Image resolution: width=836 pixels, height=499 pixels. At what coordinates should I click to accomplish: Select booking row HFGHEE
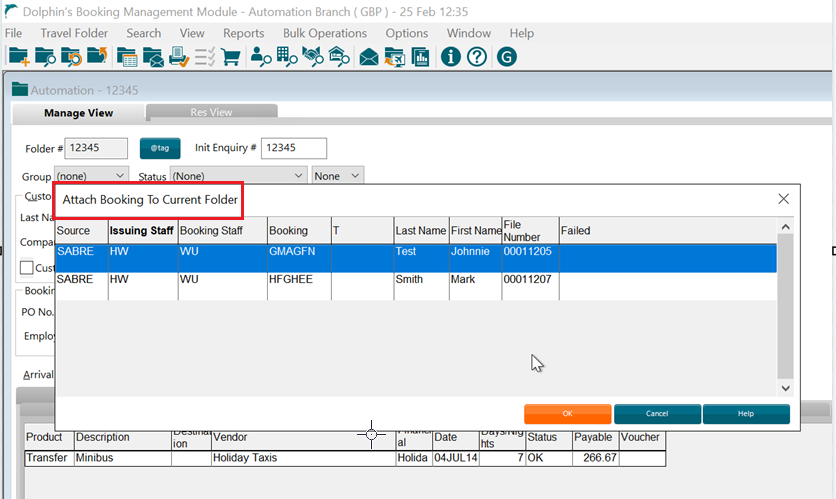[x=416, y=286]
